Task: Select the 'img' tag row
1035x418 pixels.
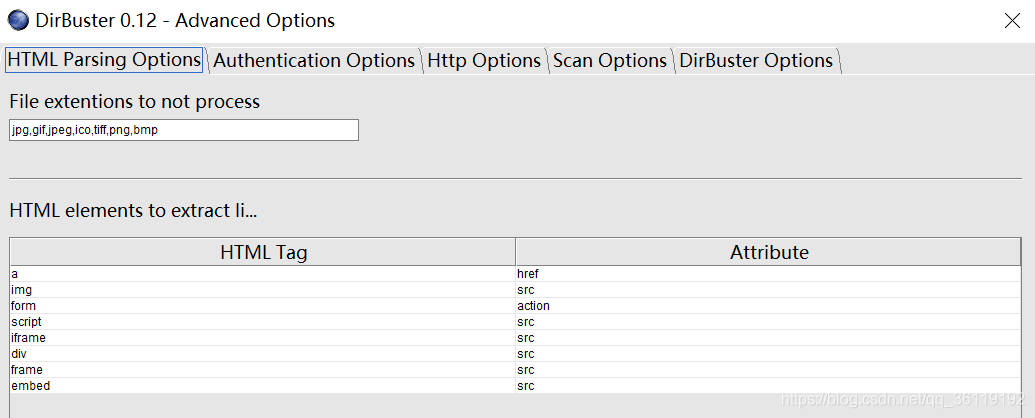Action: [262, 290]
